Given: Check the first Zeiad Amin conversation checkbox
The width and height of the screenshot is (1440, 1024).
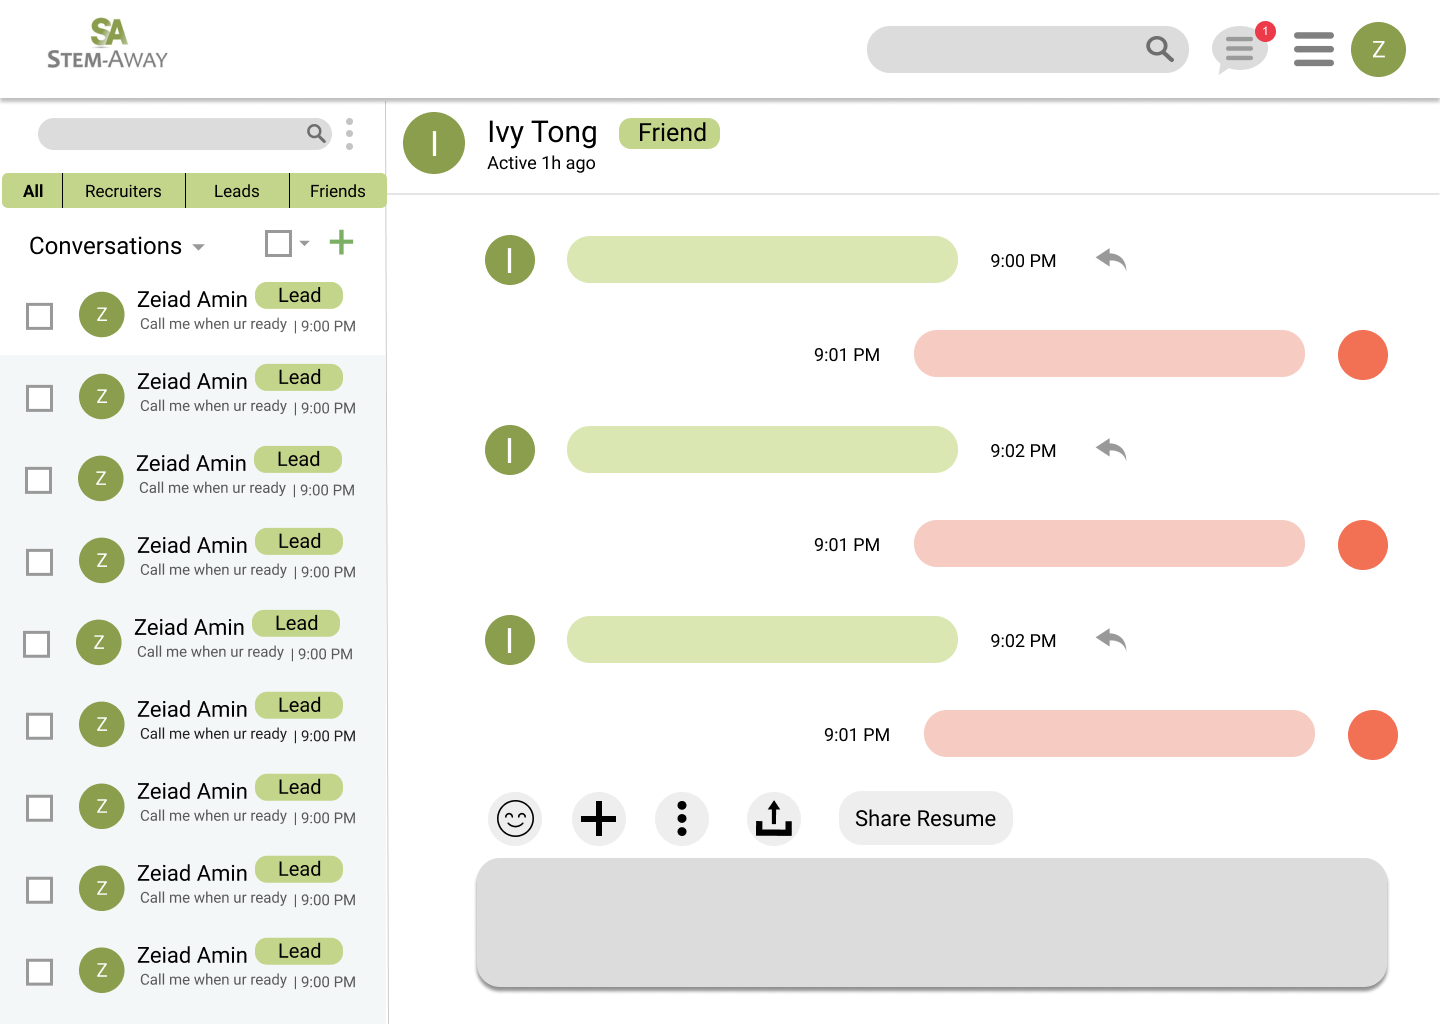Looking at the screenshot, I should 40,316.
